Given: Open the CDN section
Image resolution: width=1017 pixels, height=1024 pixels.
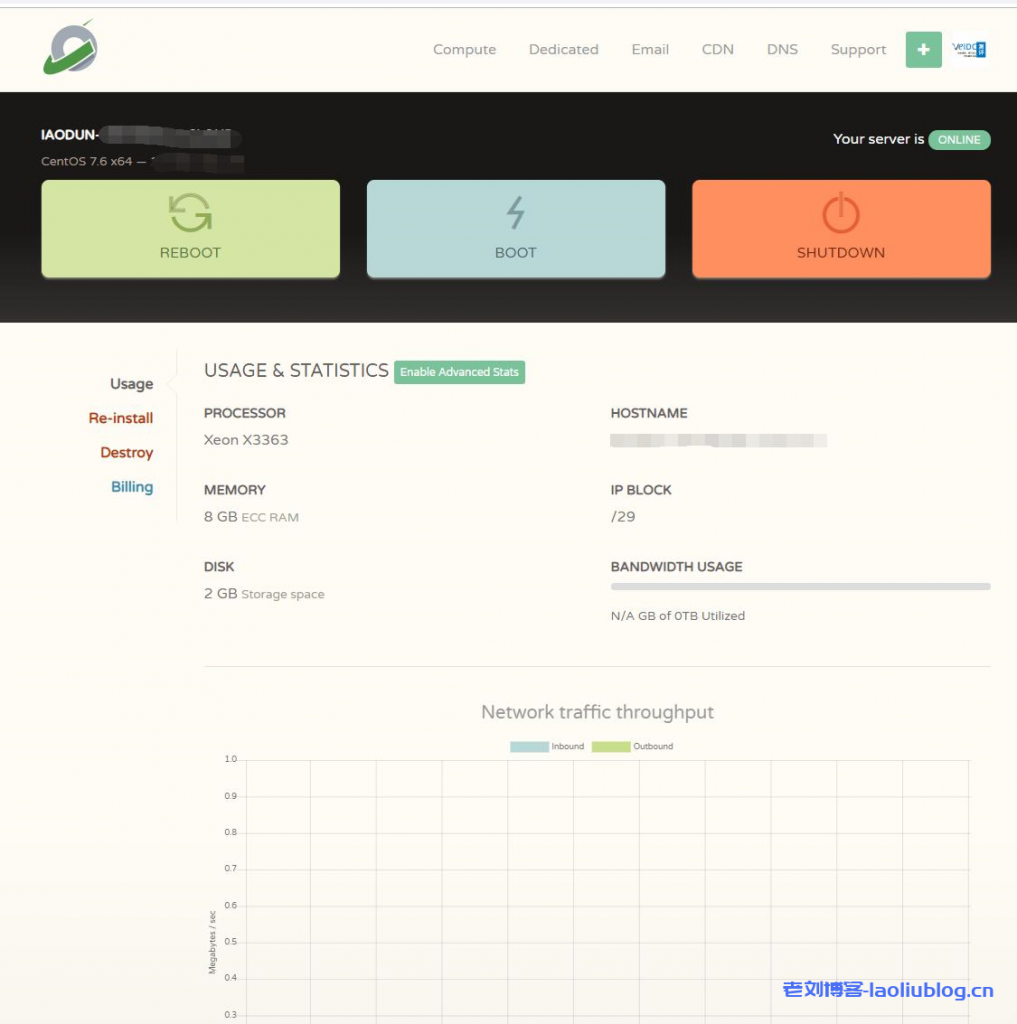Looking at the screenshot, I should [717, 49].
